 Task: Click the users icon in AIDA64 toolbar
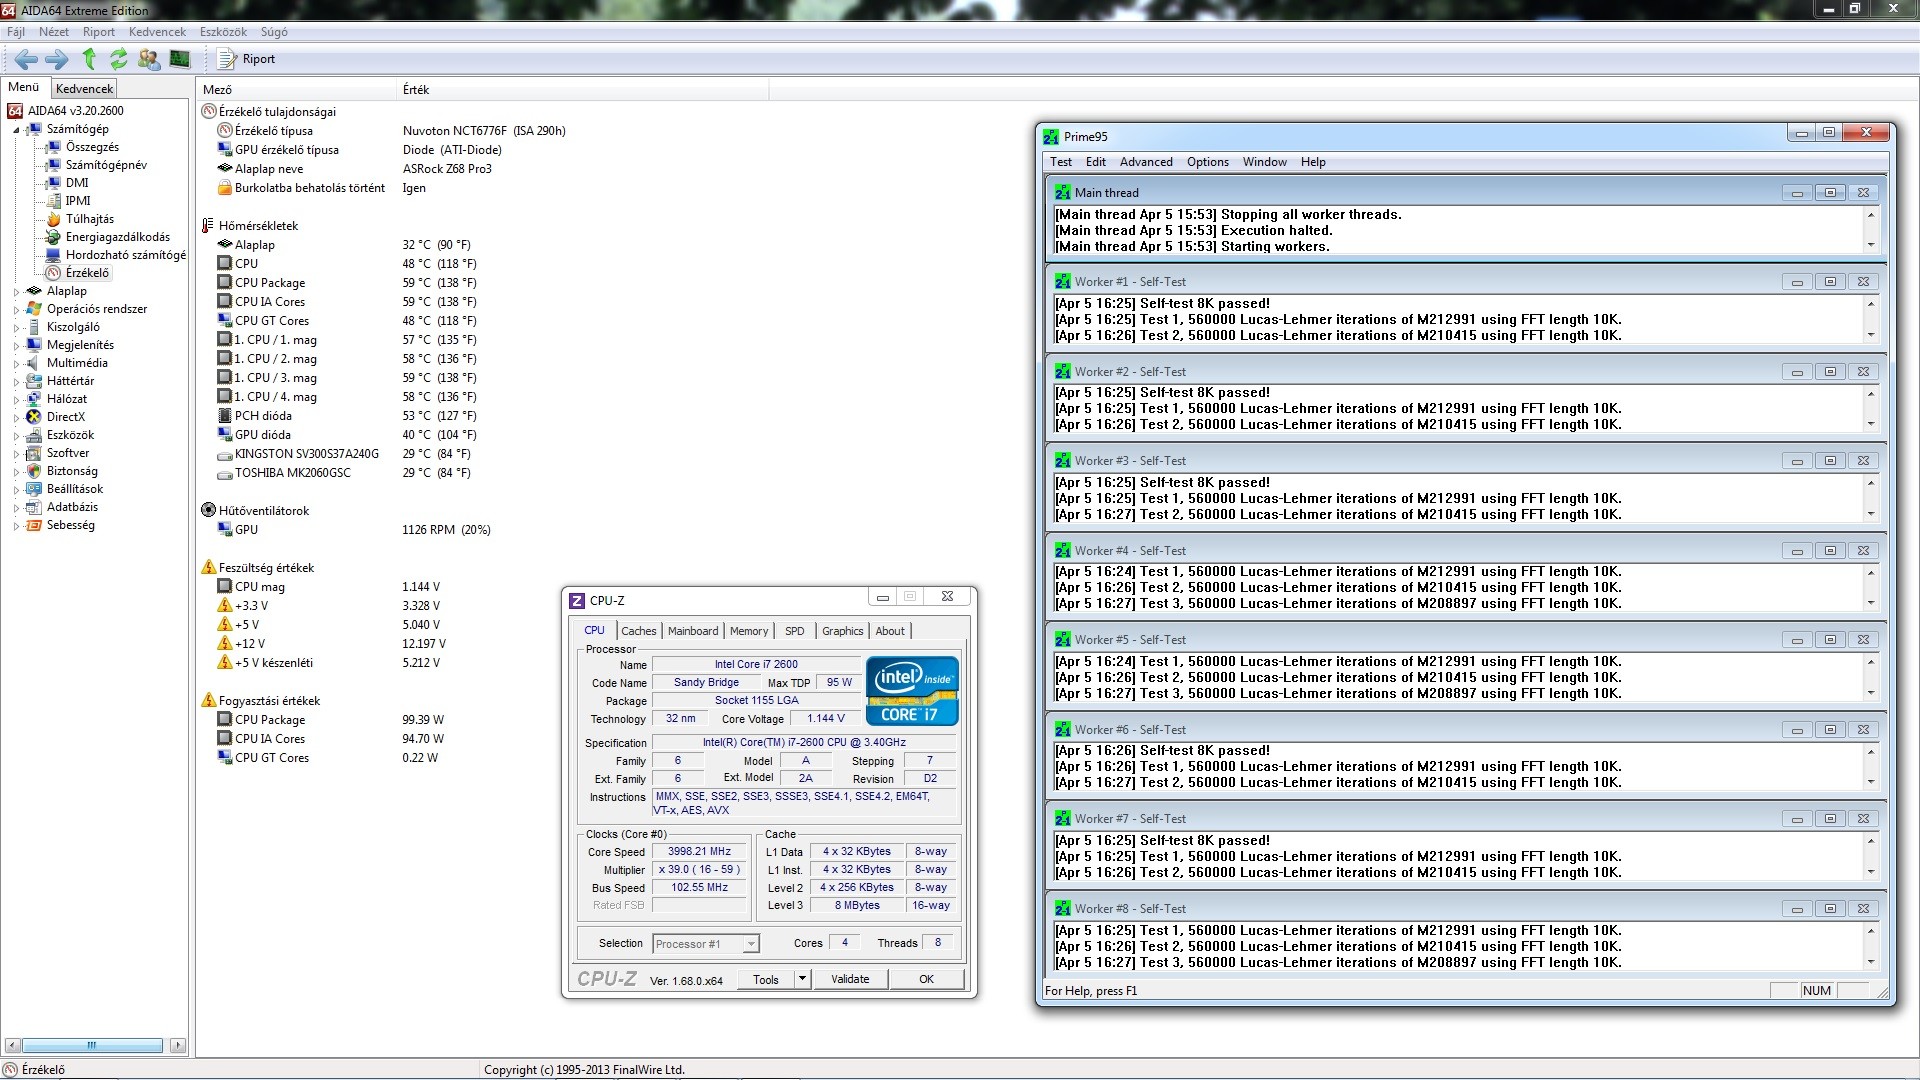pyautogui.click(x=149, y=59)
